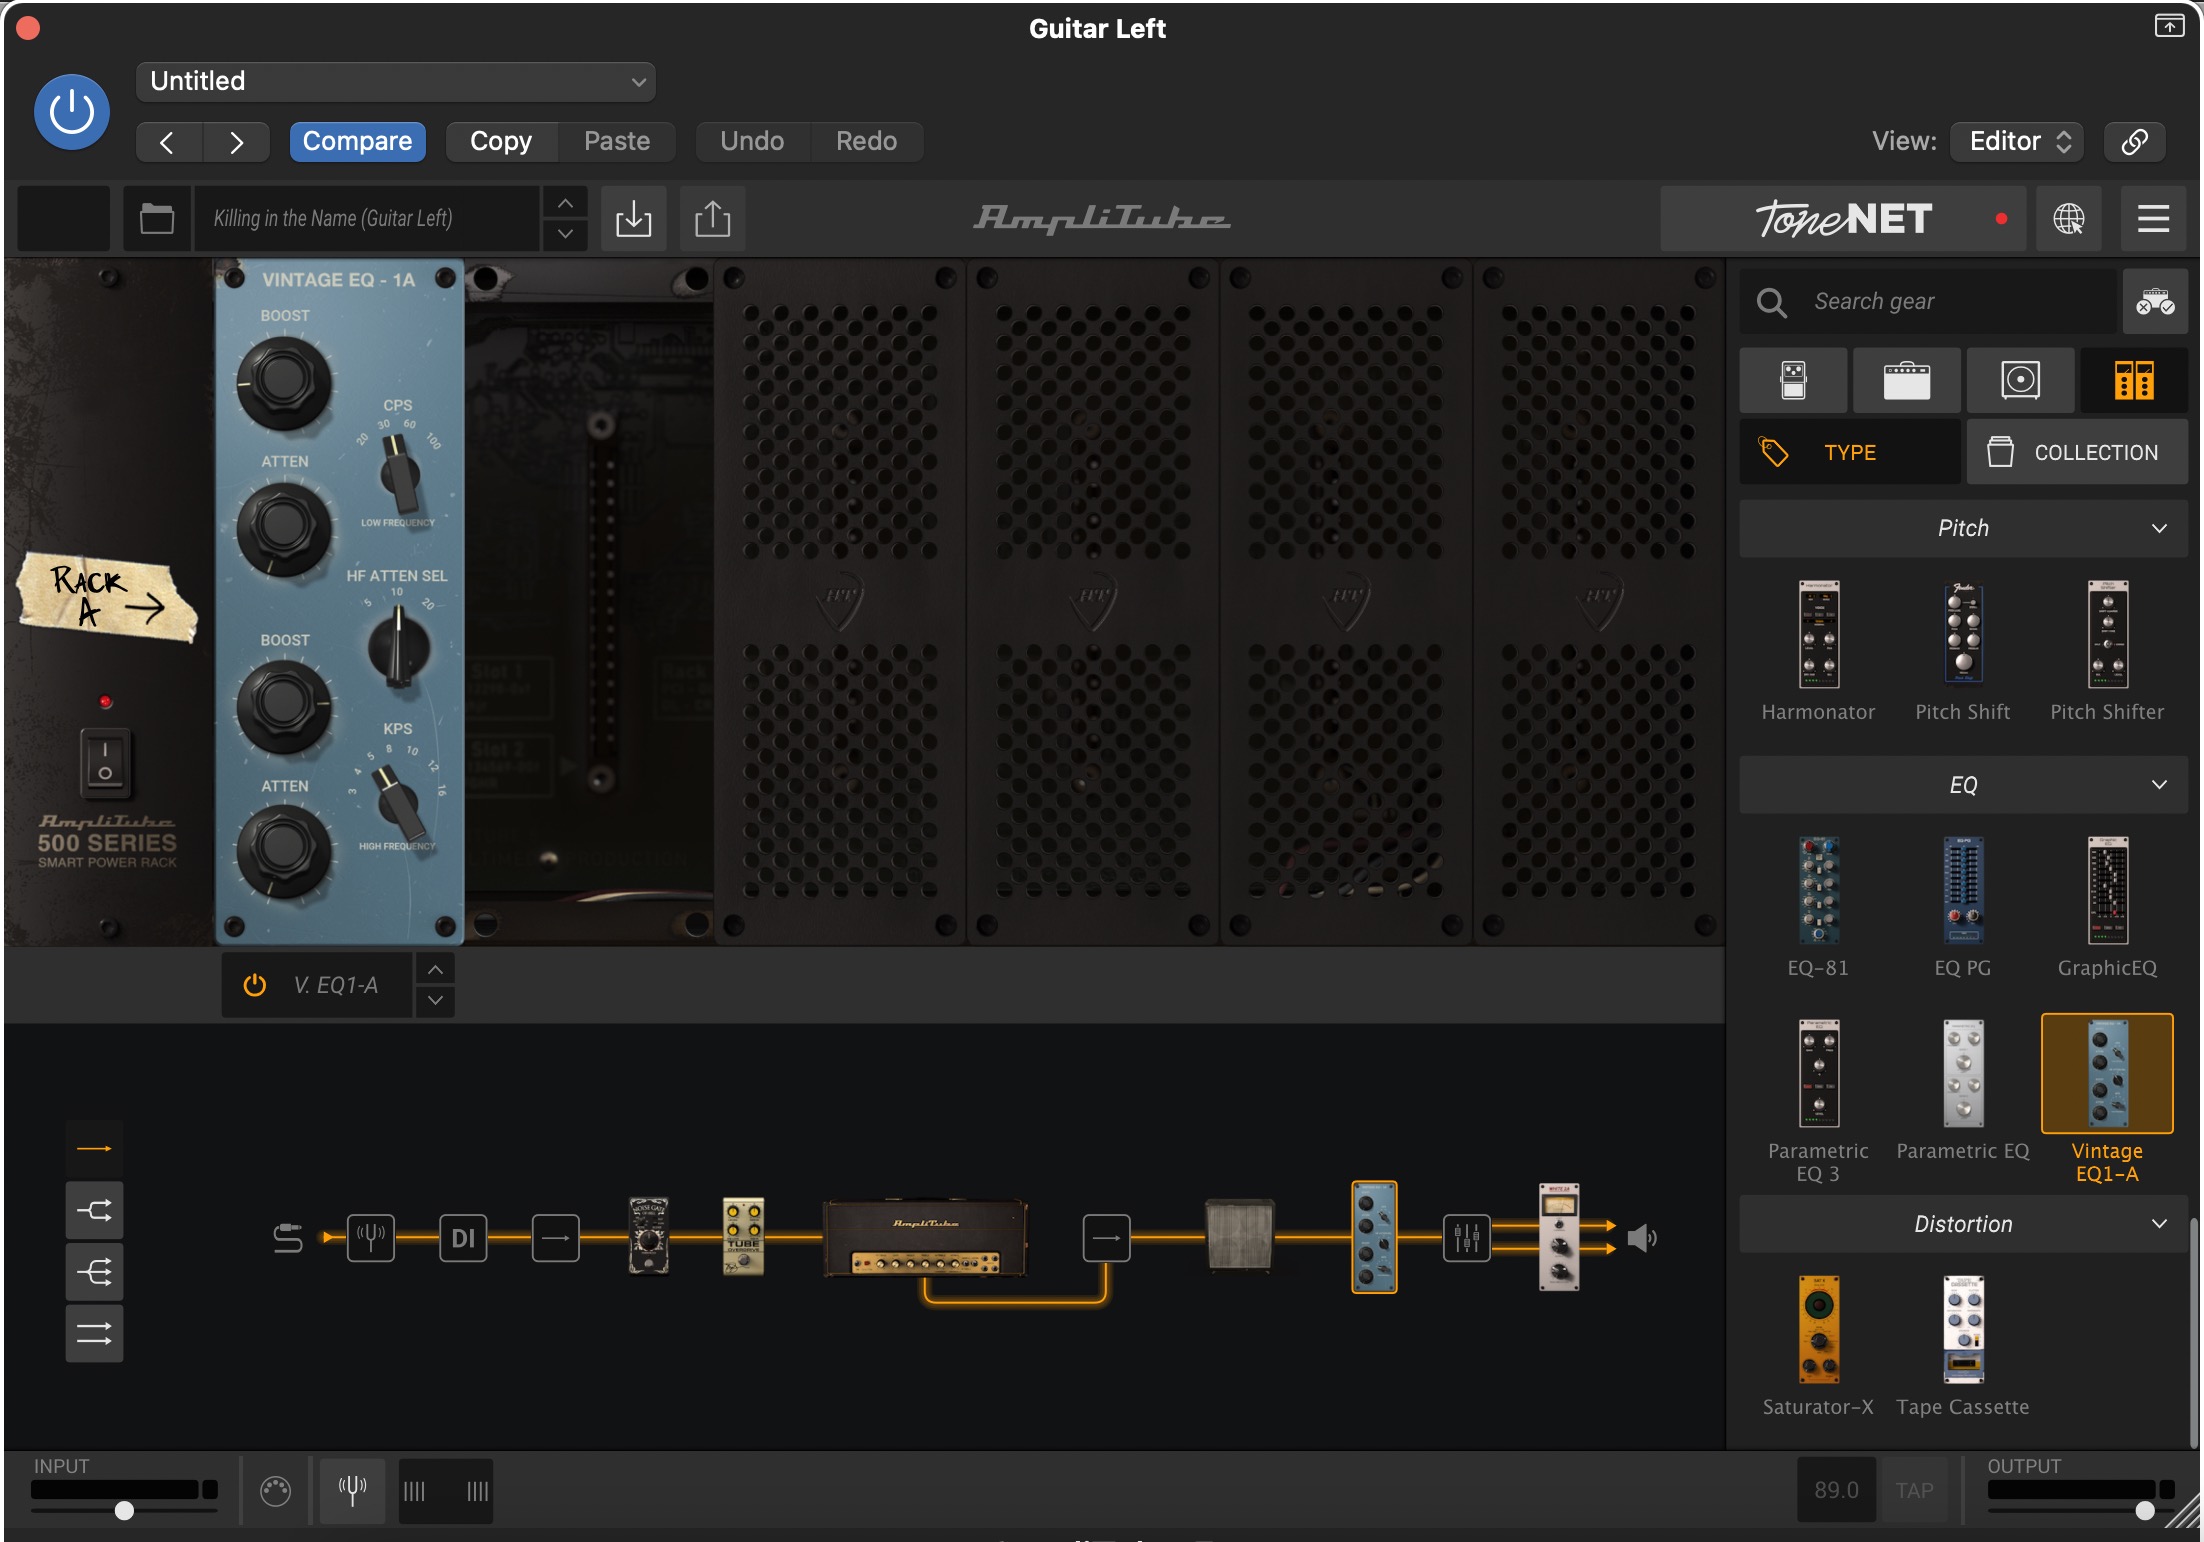
Task: Flip the 500 Series rack power switch
Action: (105, 762)
